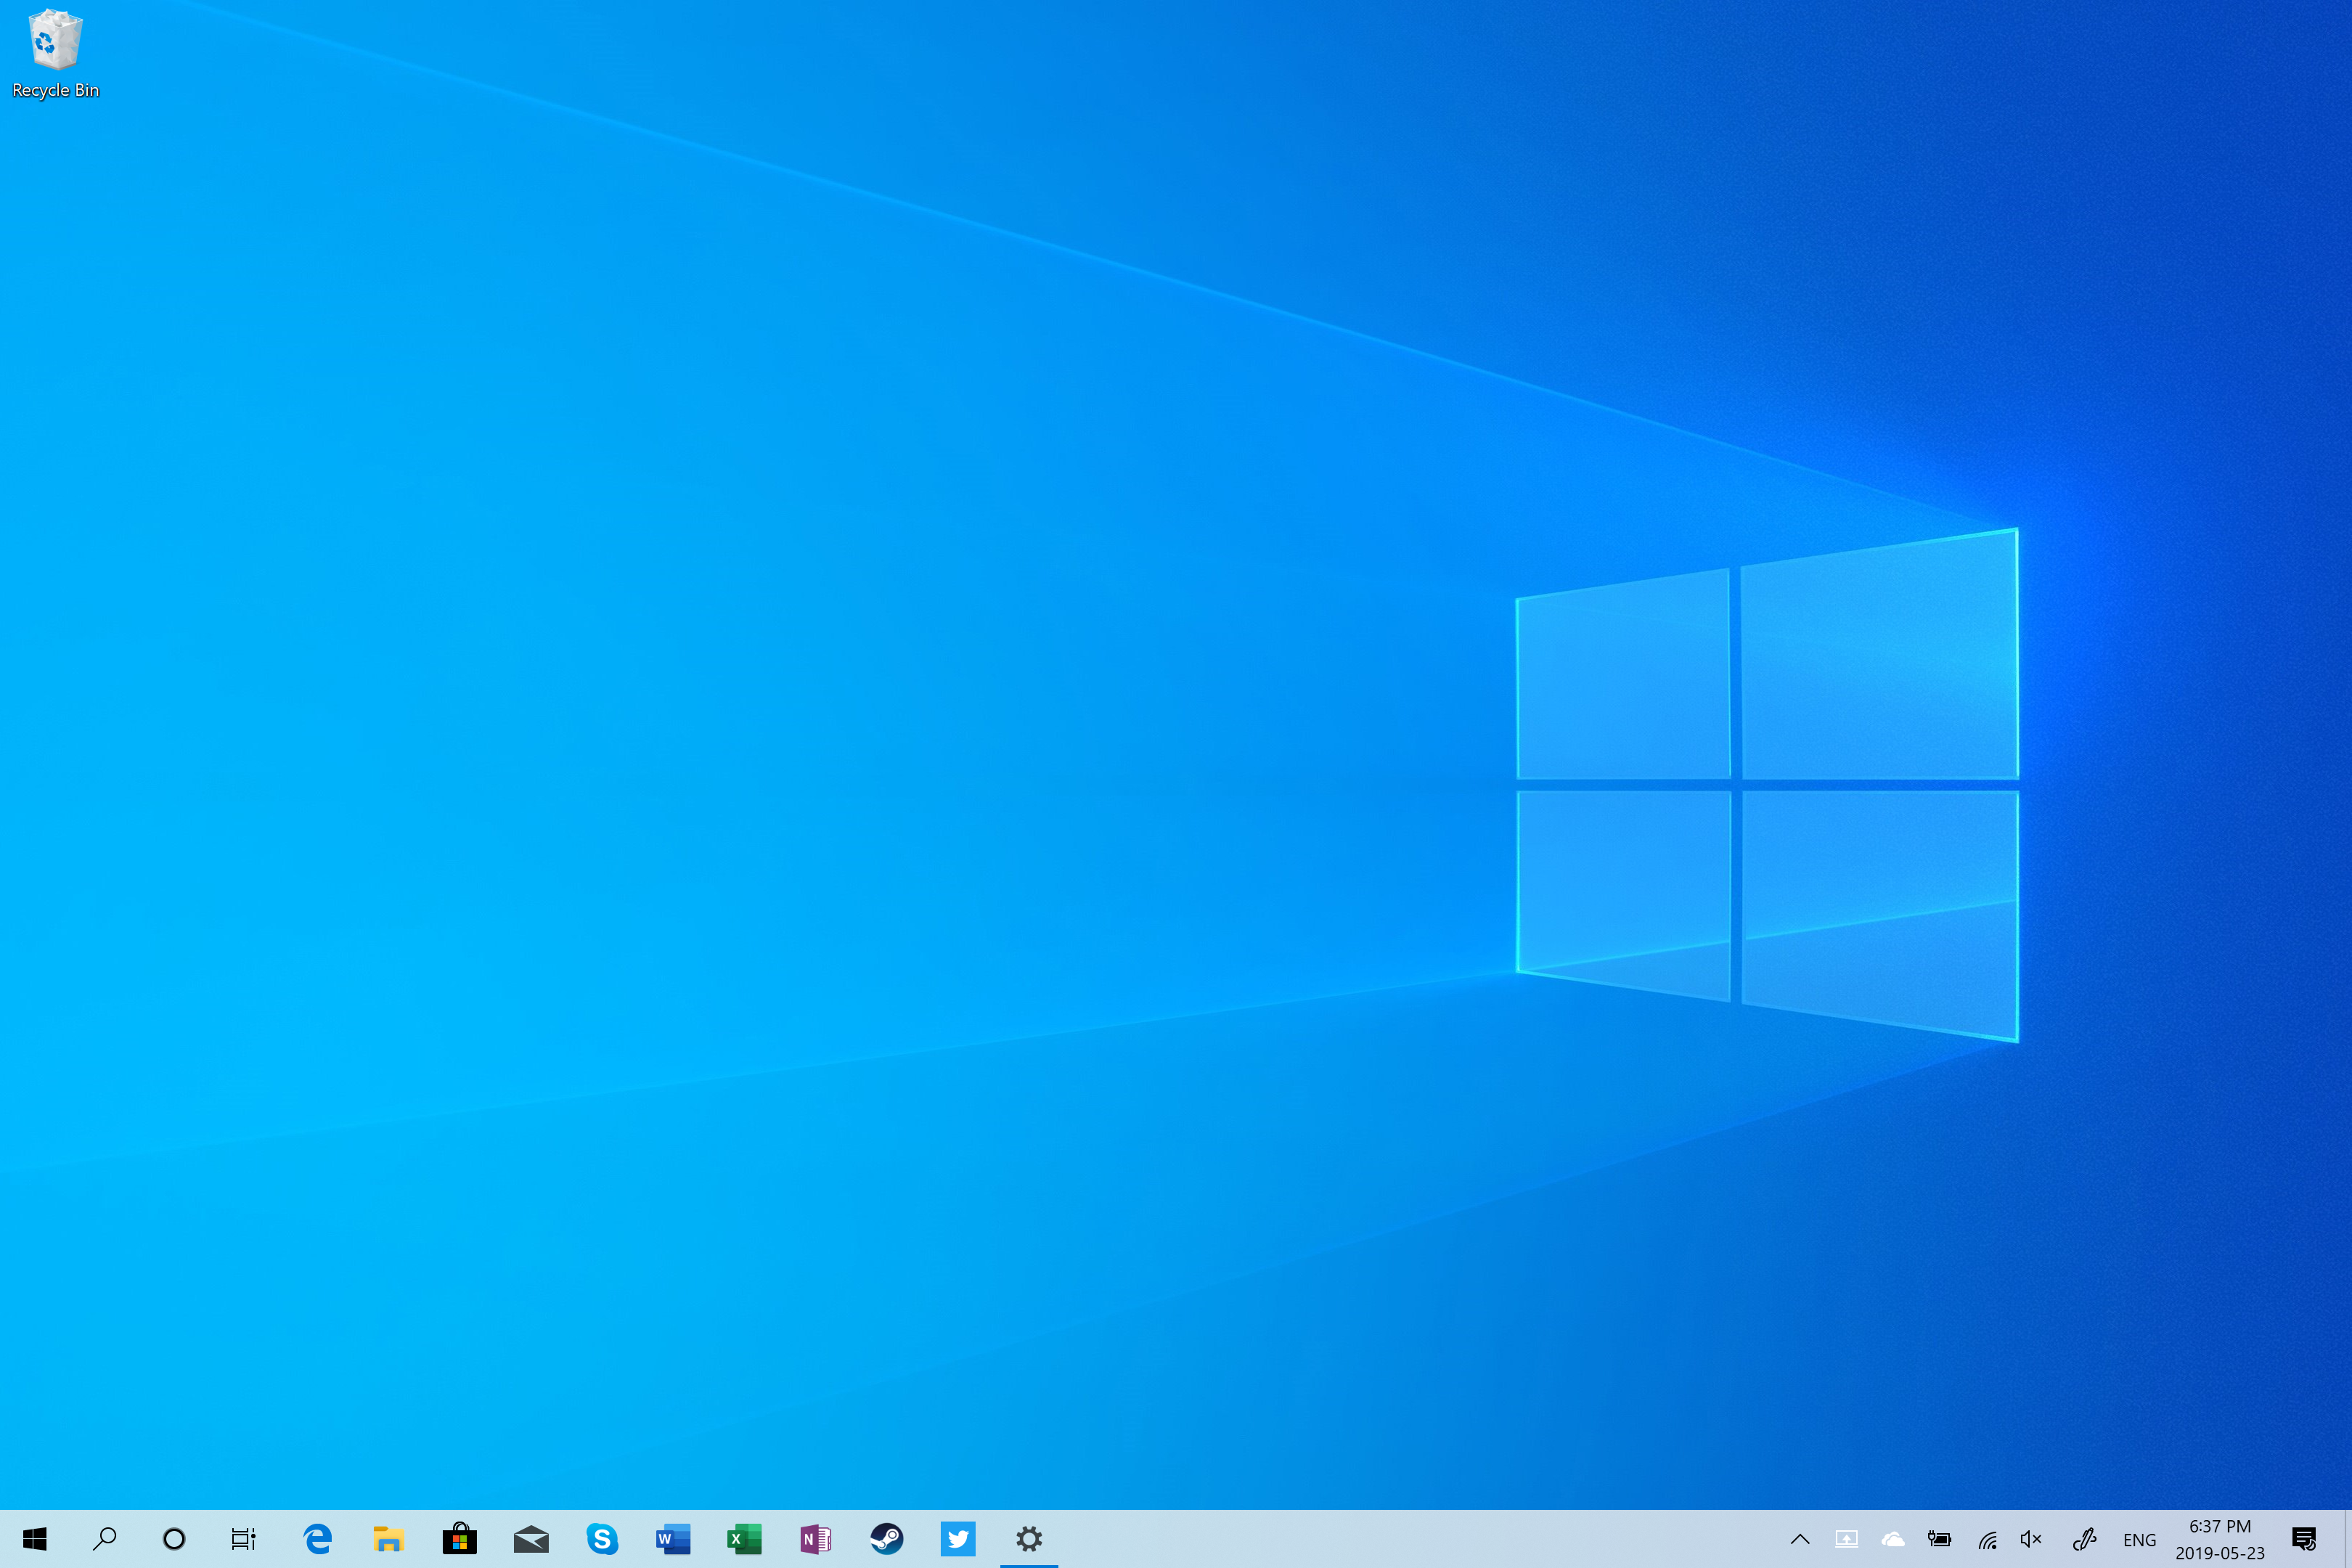Start Skype
Screen dimensions: 2352x1568
(602, 1539)
